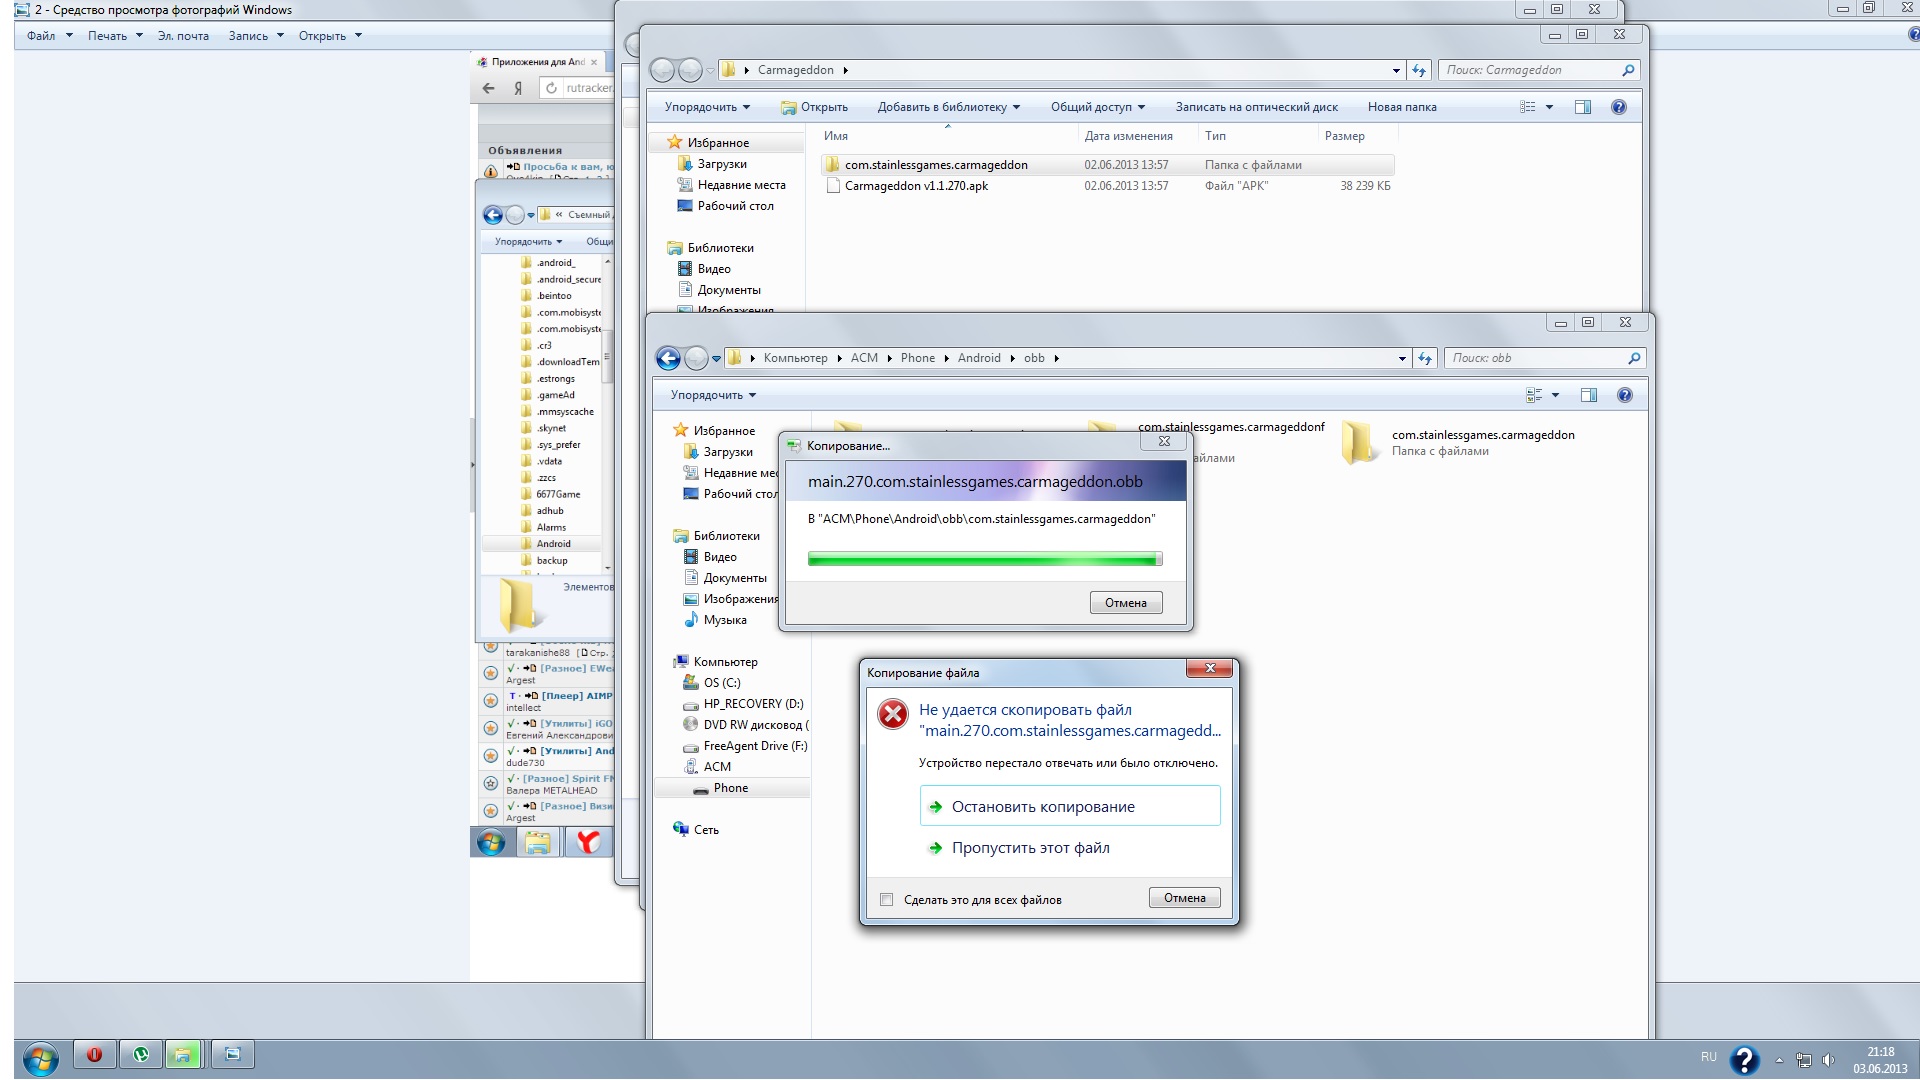Click the green copy progress bar

984,559
